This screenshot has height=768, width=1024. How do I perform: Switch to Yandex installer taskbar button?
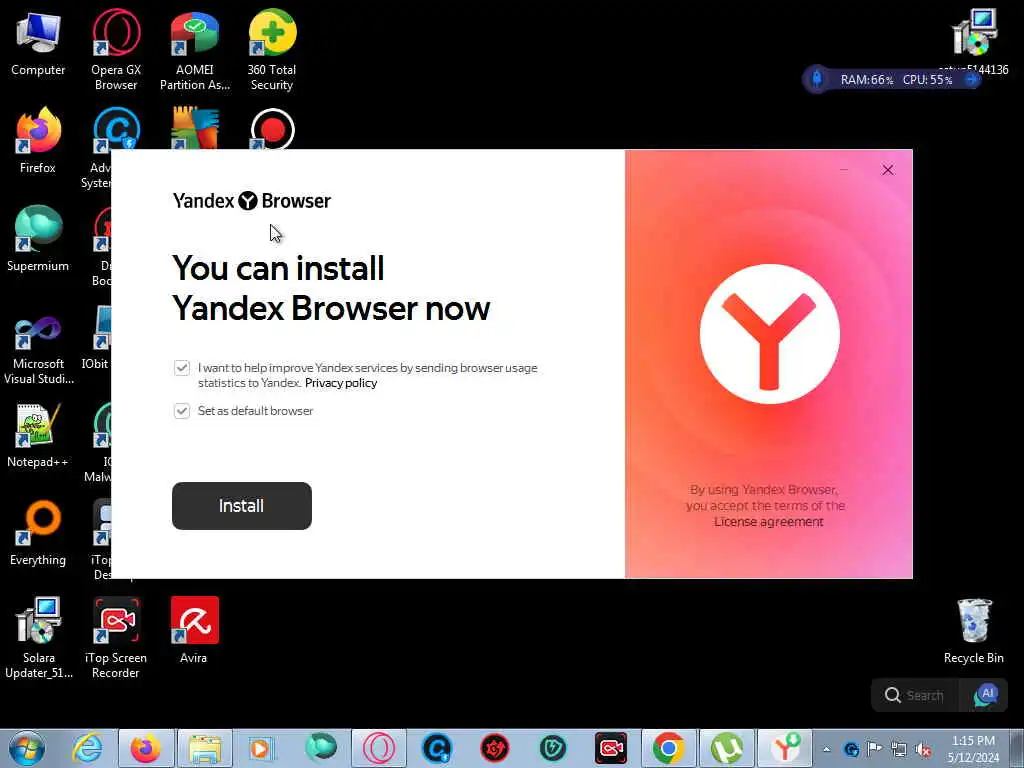[x=786, y=748]
